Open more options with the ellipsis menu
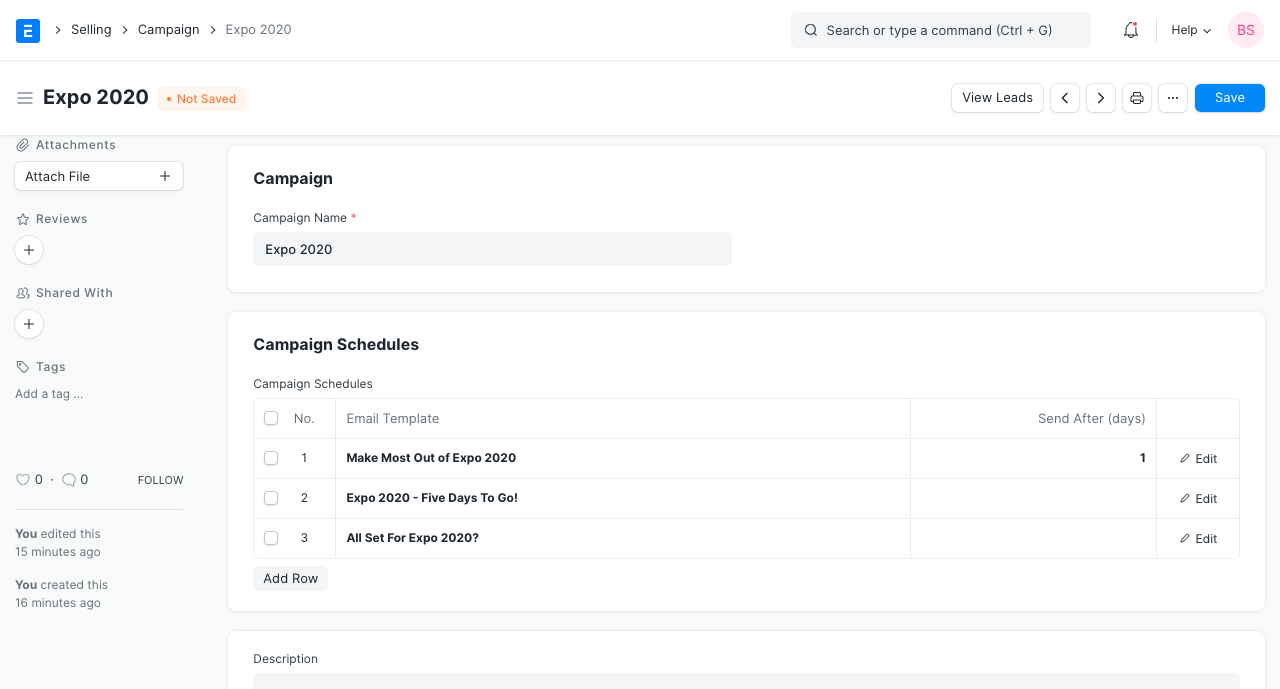1280x689 pixels. [x=1172, y=97]
